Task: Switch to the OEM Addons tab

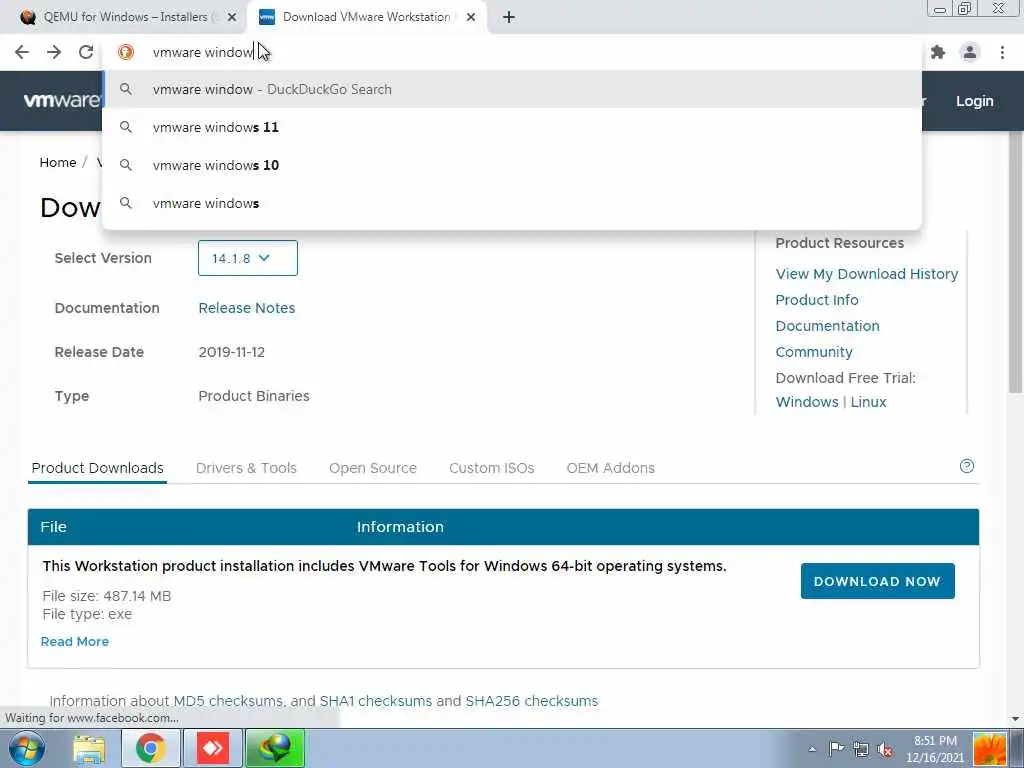Action: click(x=611, y=468)
